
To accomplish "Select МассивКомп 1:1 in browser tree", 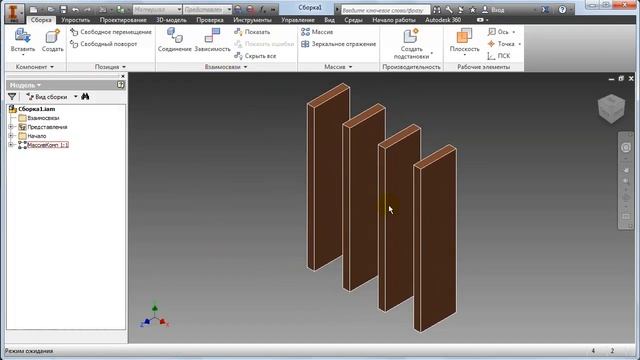I will 48,145.
